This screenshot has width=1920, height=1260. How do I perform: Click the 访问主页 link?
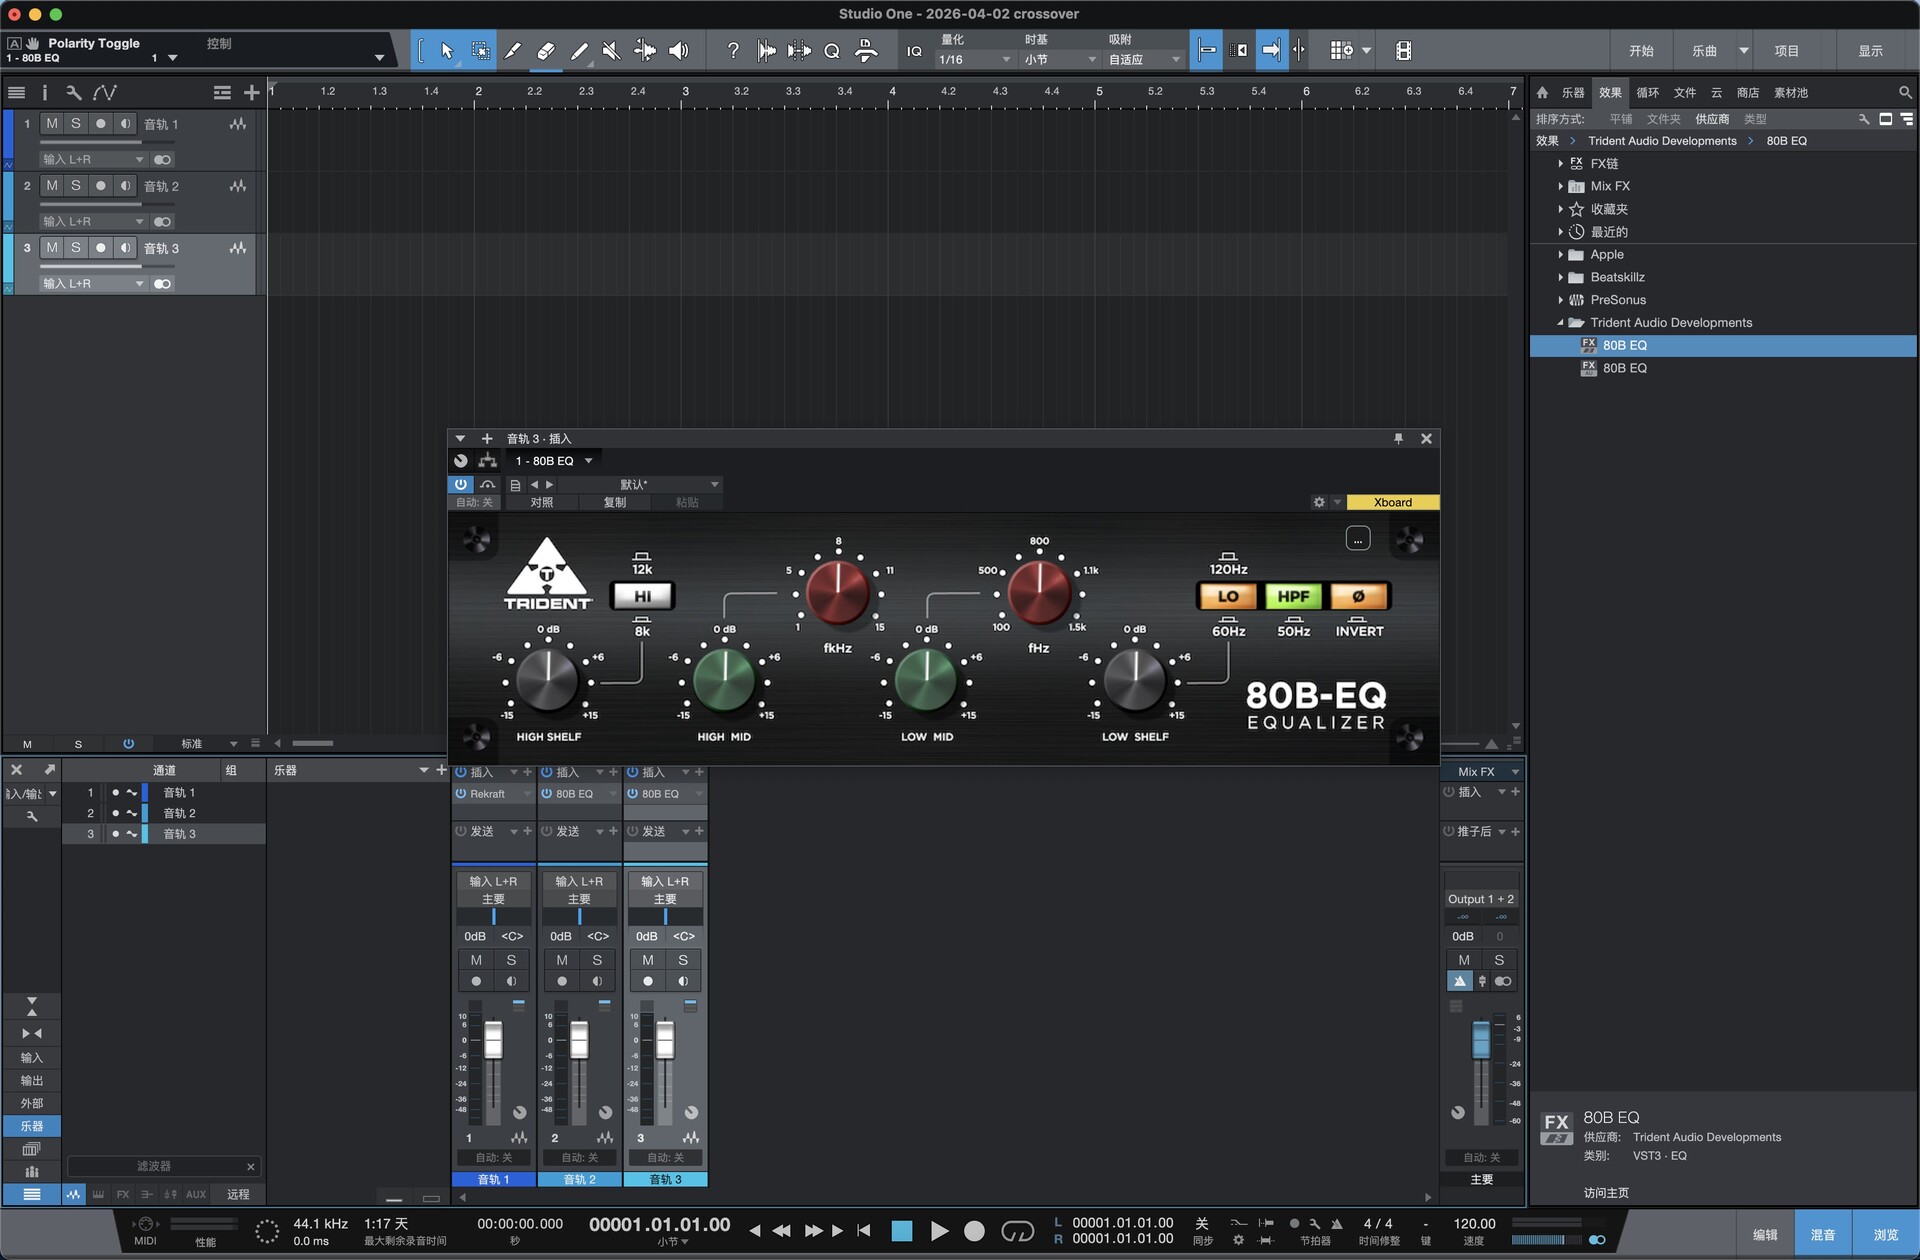click(x=1606, y=1192)
